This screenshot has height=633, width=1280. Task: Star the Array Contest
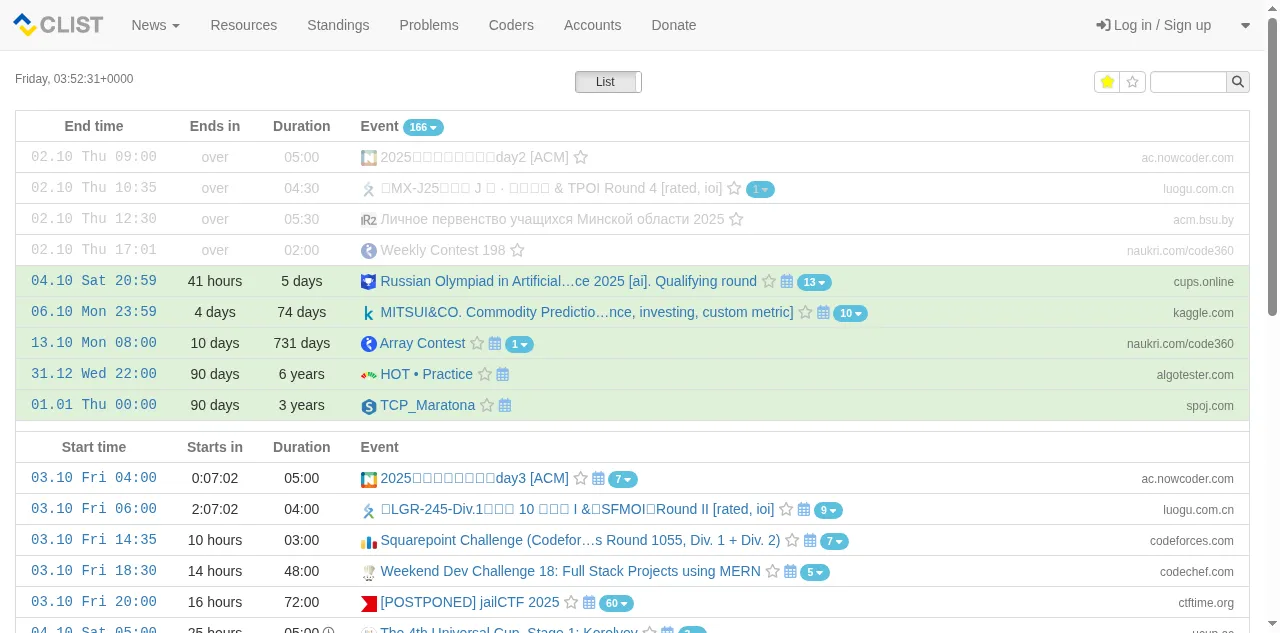pyautogui.click(x=477, y=344)
